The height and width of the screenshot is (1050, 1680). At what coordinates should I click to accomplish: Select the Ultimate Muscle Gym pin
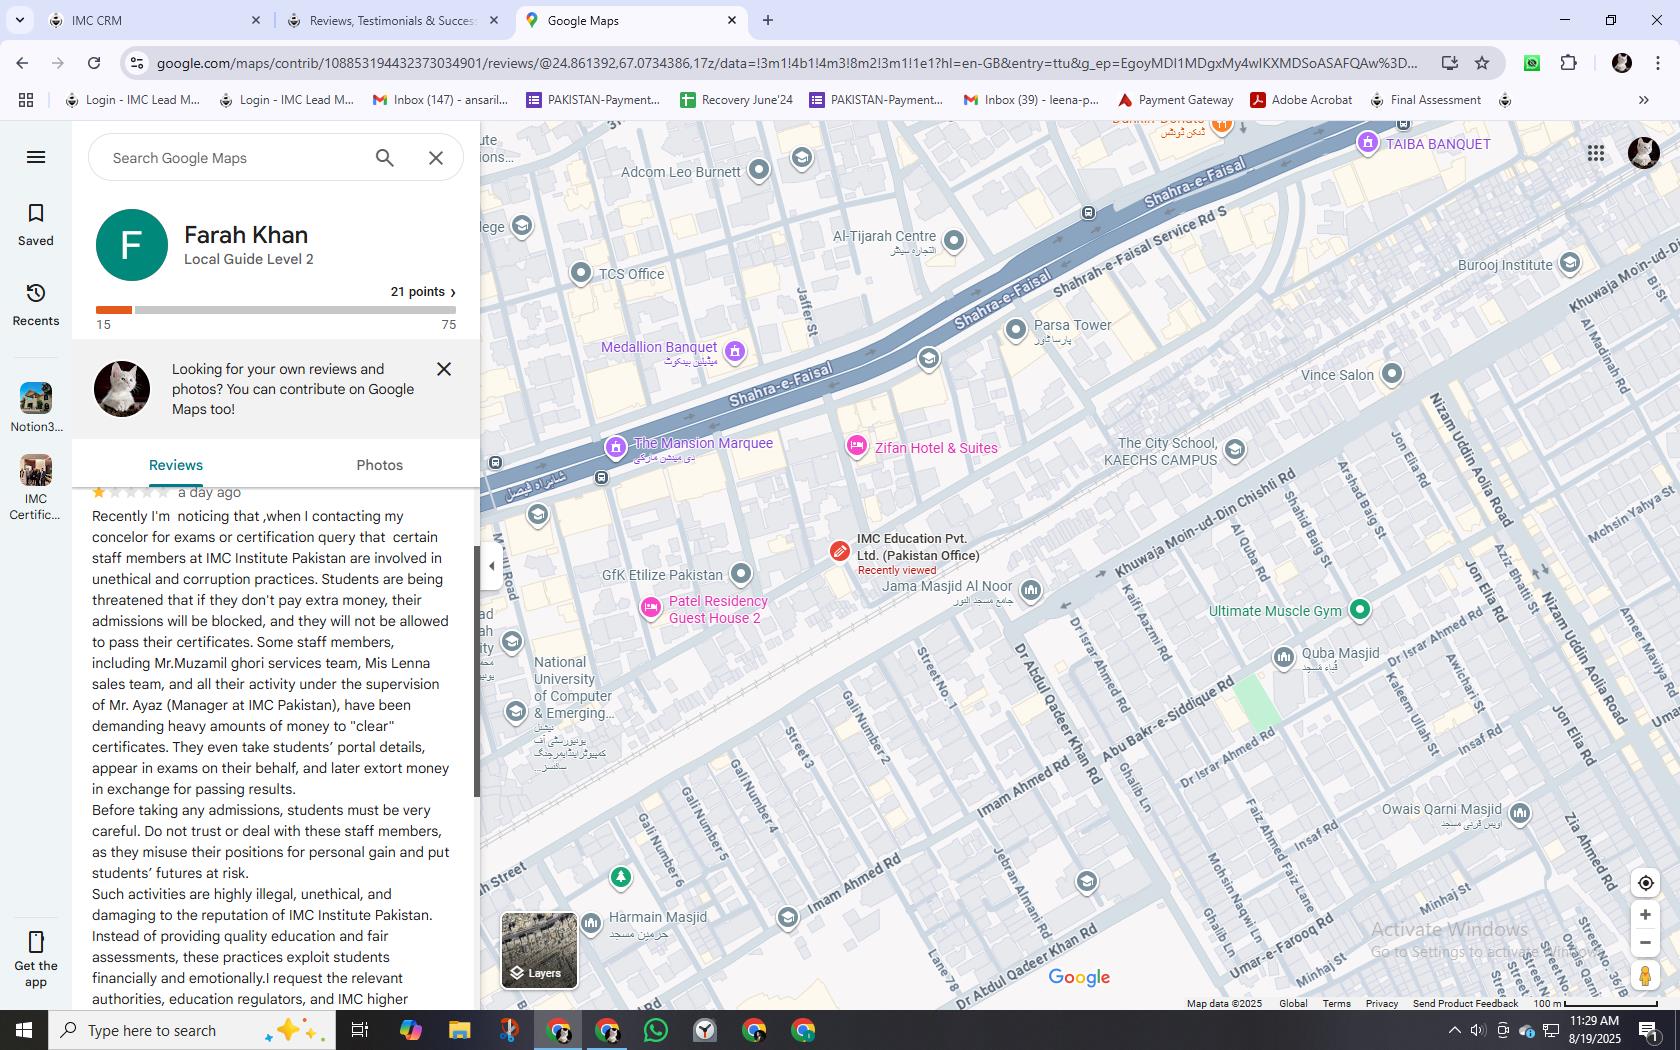1359,609
